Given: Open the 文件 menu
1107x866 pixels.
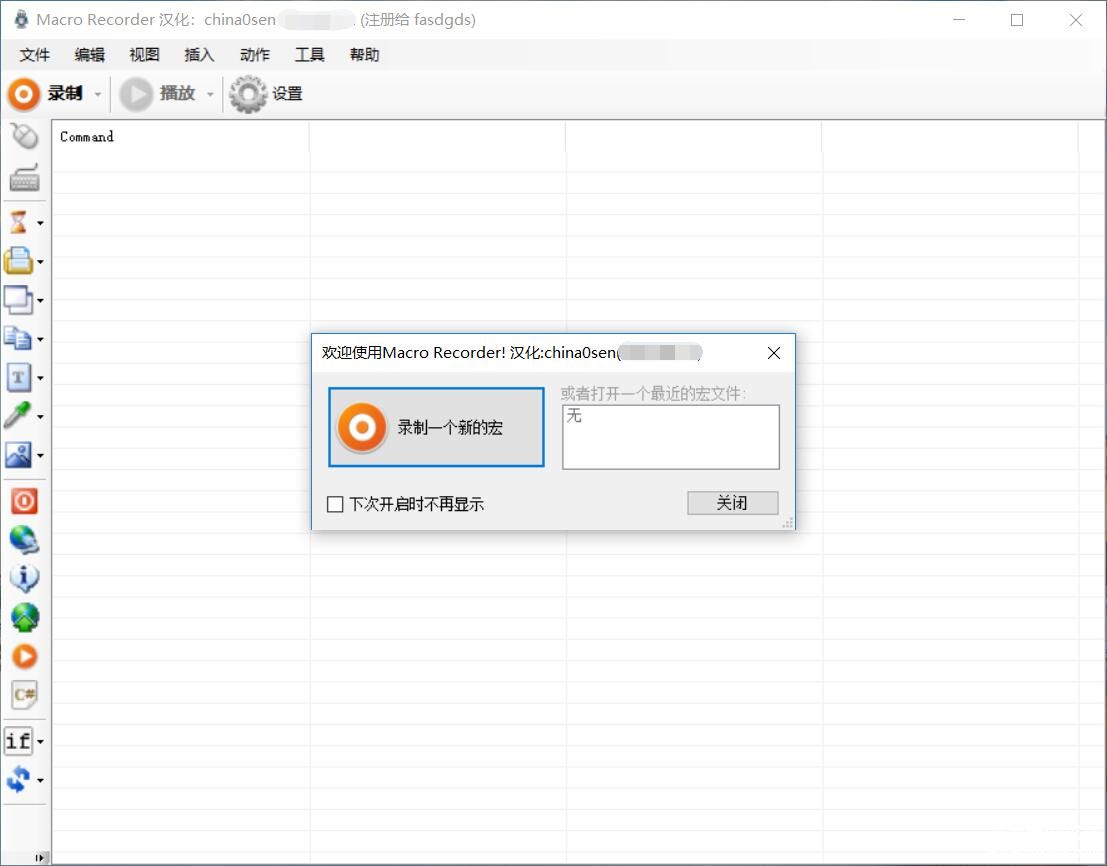Looking at the screenshot, I should coord(35,55).
